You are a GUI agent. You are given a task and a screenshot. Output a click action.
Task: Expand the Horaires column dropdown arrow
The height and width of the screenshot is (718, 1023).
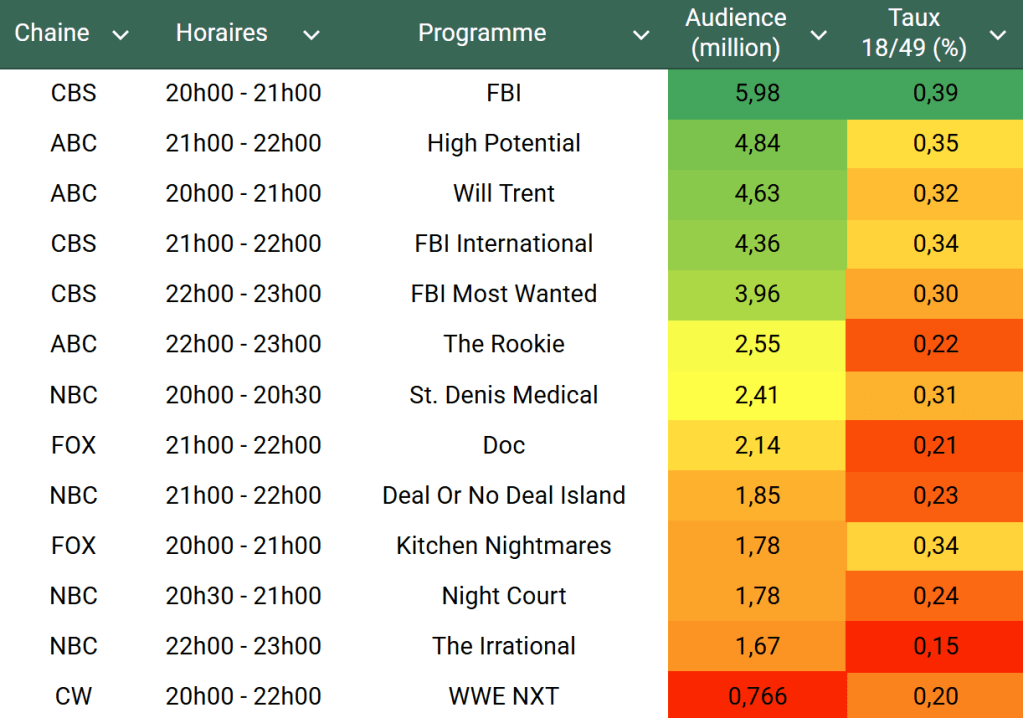coord(311,35)
